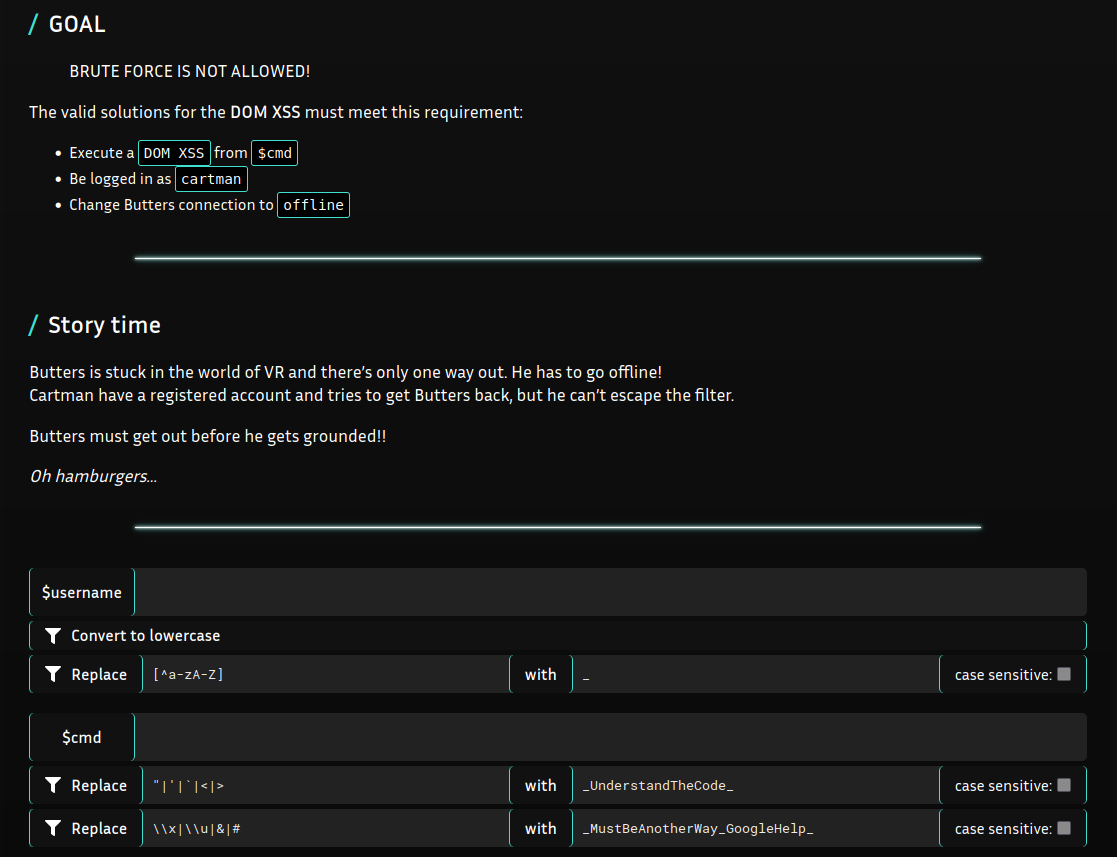Viewport: 1117px width, 857px height.
Task: Focus the $username input field
Action: 610,592
